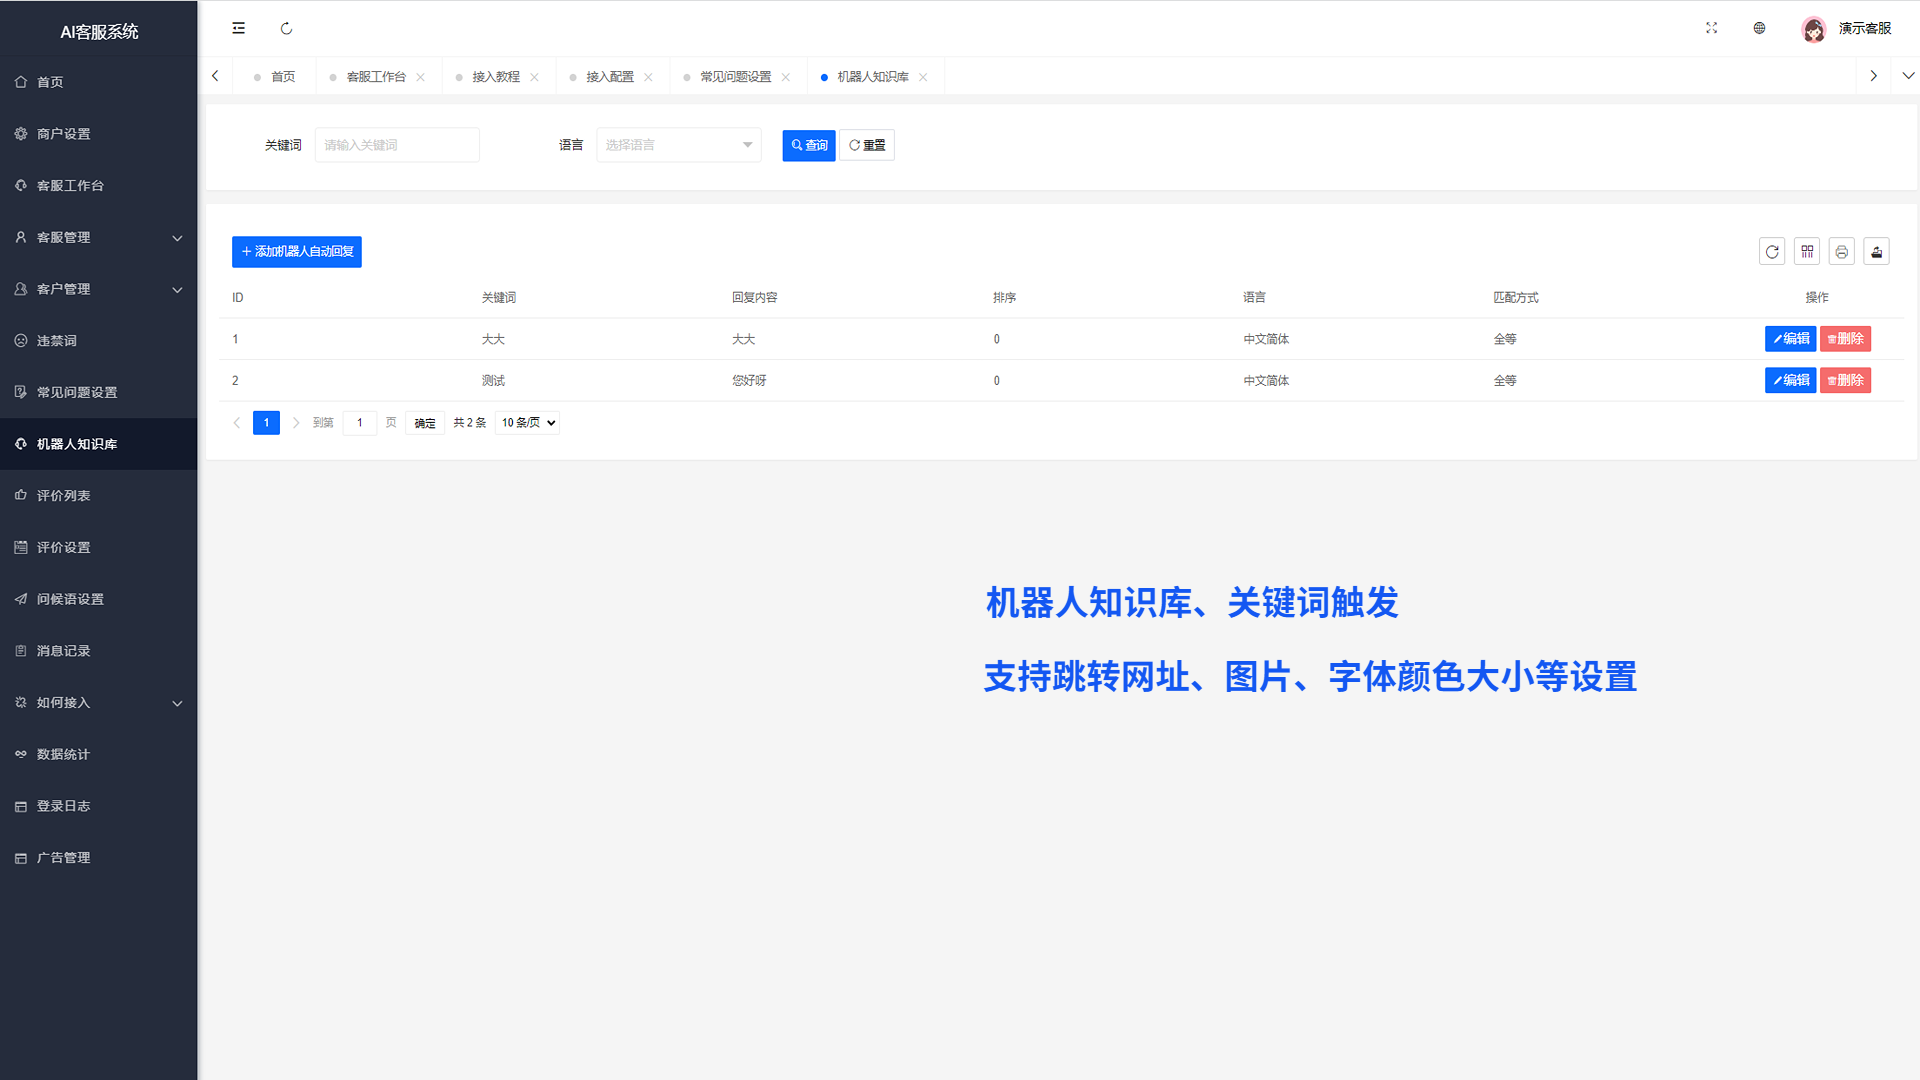Click the print table icon
The width and height of the screenshot is (1920, 1080).
1841,252
